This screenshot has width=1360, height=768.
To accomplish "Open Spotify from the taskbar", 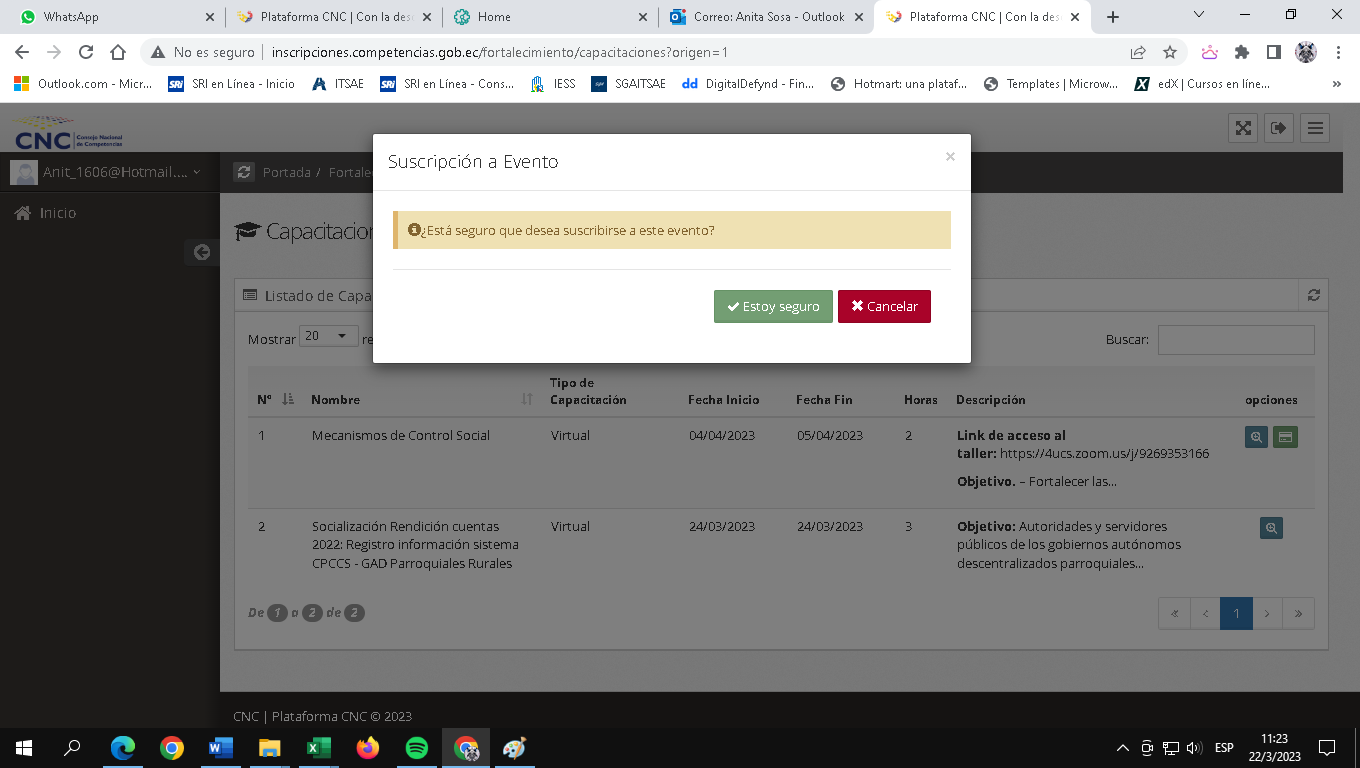I will pyautogui.click(x=417, y=748).
